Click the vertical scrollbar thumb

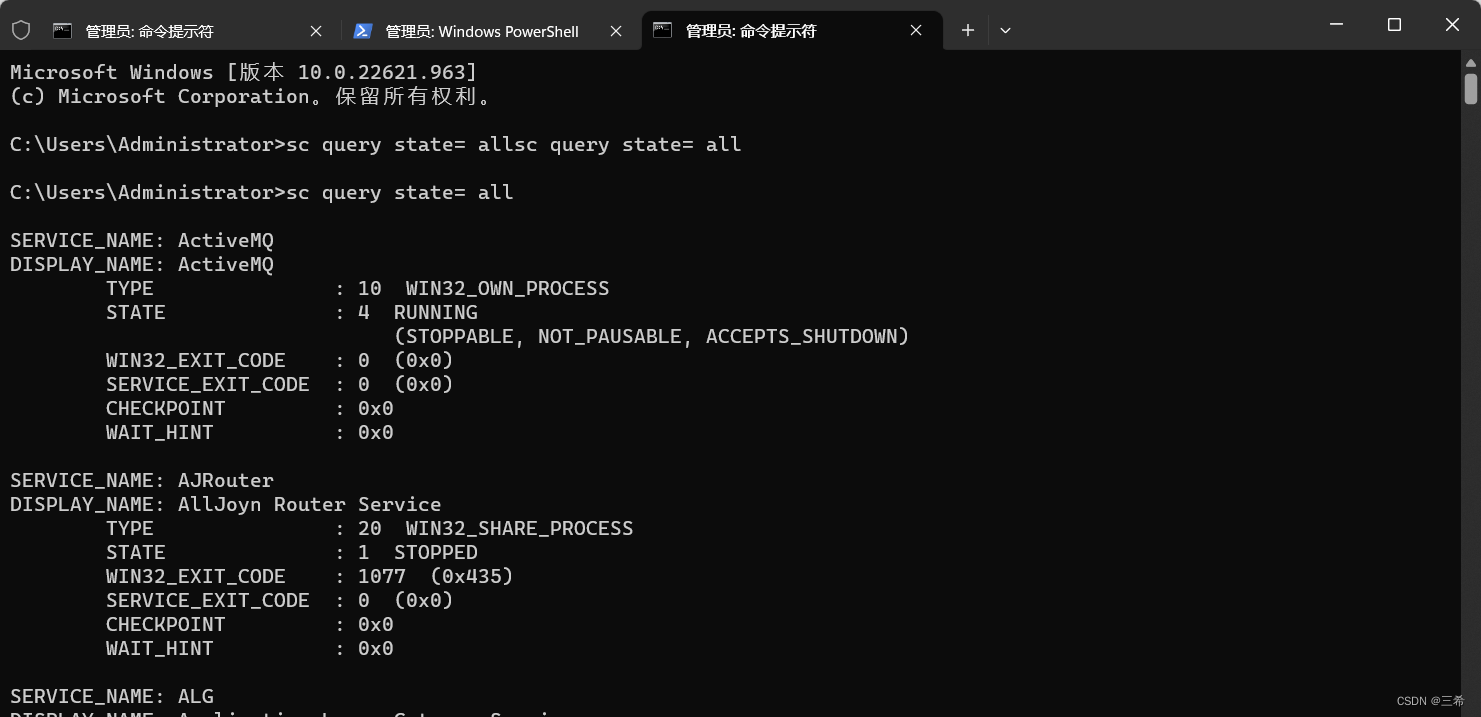[1470, 88]
